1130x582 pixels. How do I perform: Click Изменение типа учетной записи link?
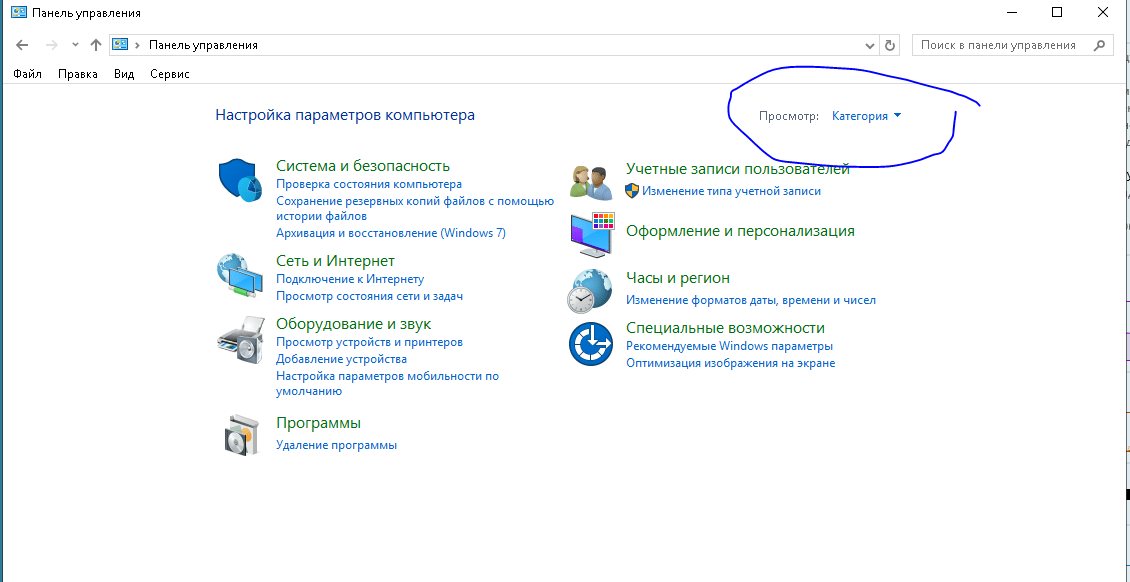click(731, 191)
